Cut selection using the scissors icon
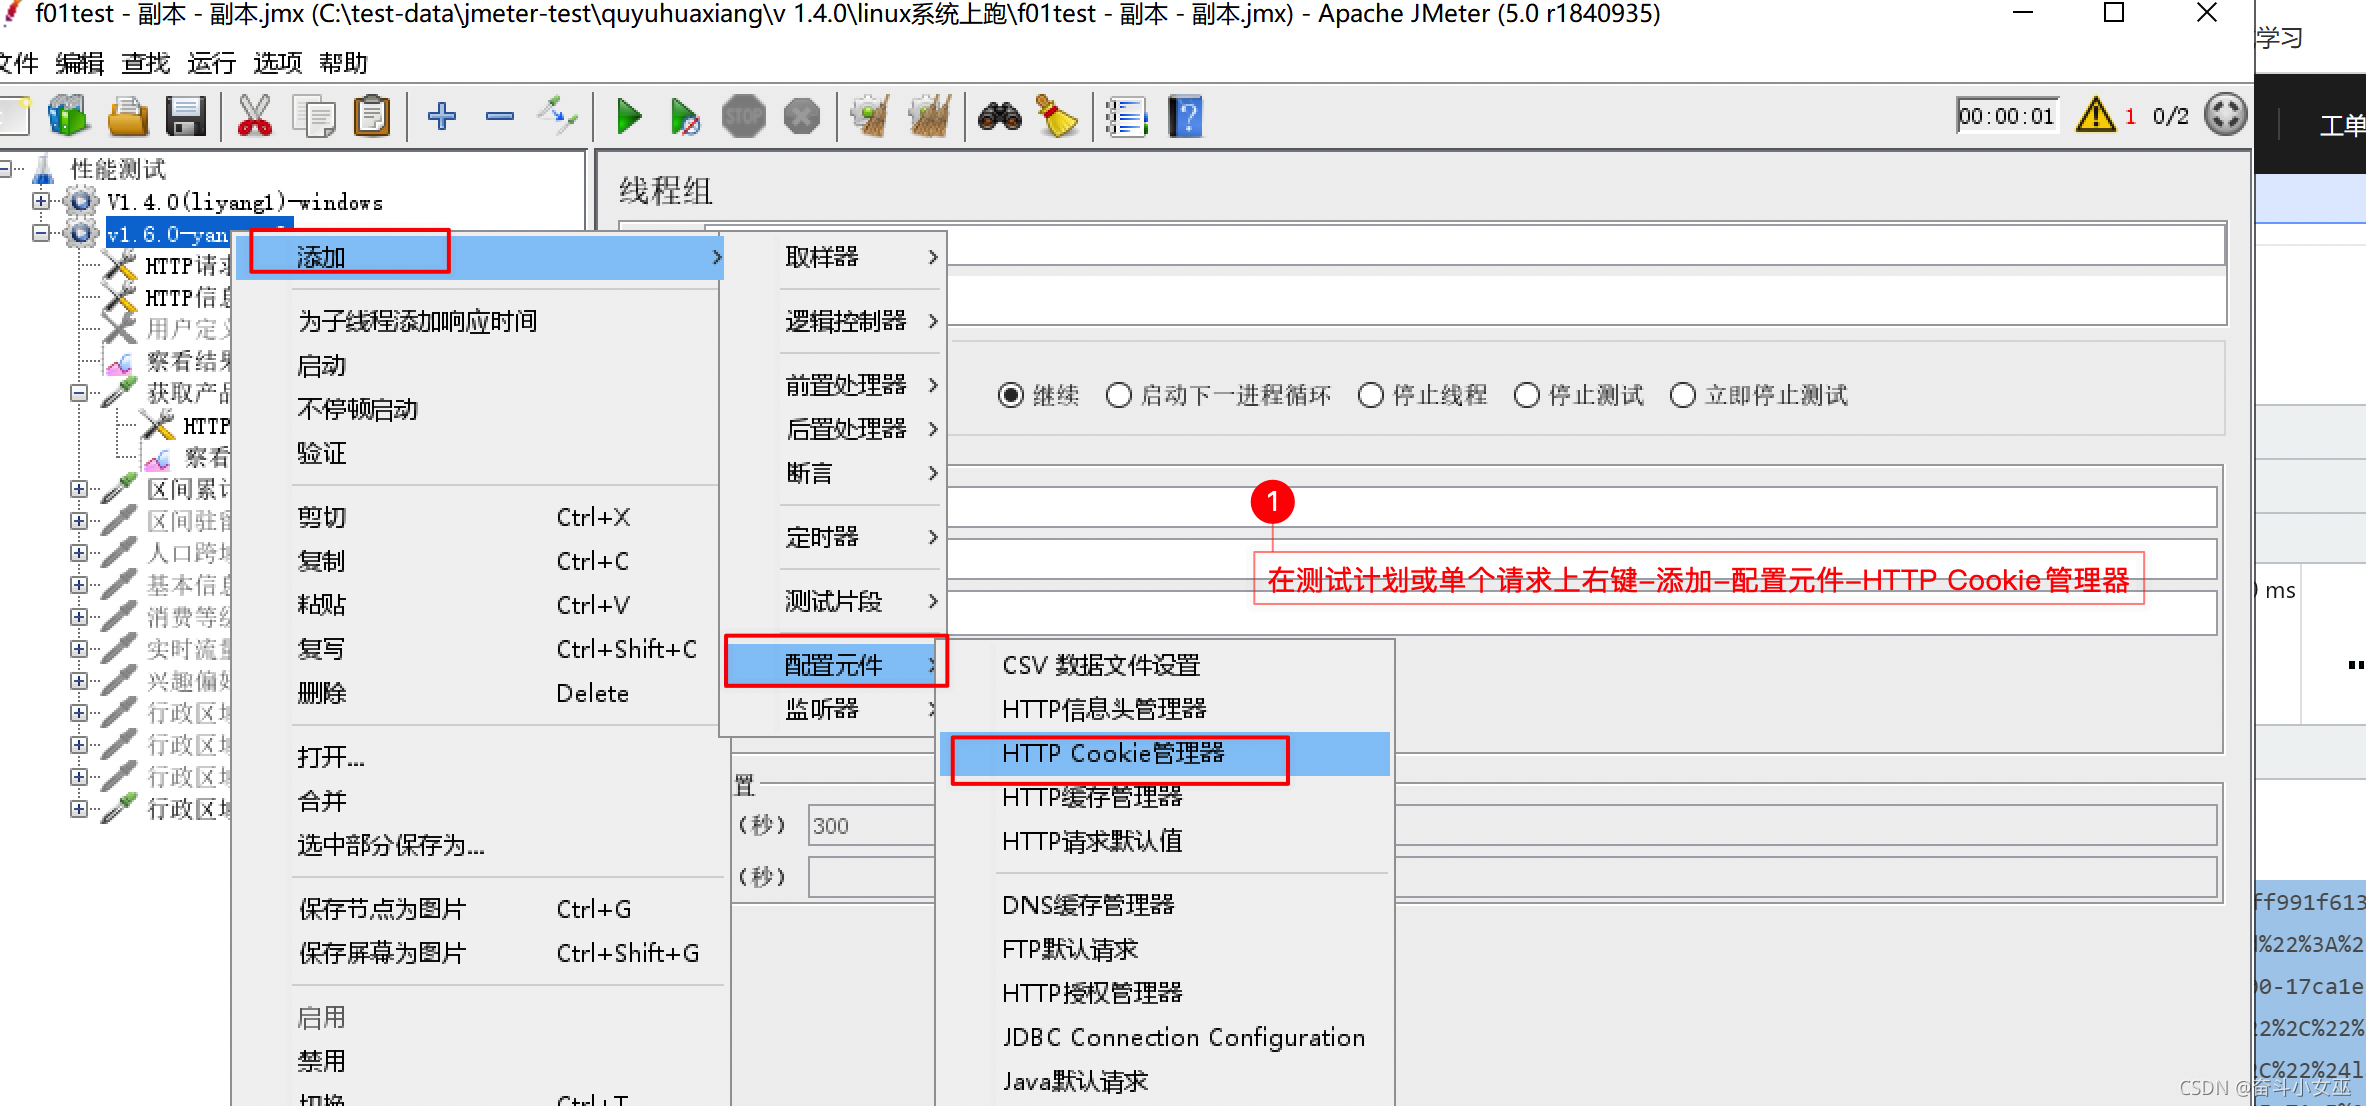The height and width of the screenshot is (1106, 2366). tap(254, 116)
